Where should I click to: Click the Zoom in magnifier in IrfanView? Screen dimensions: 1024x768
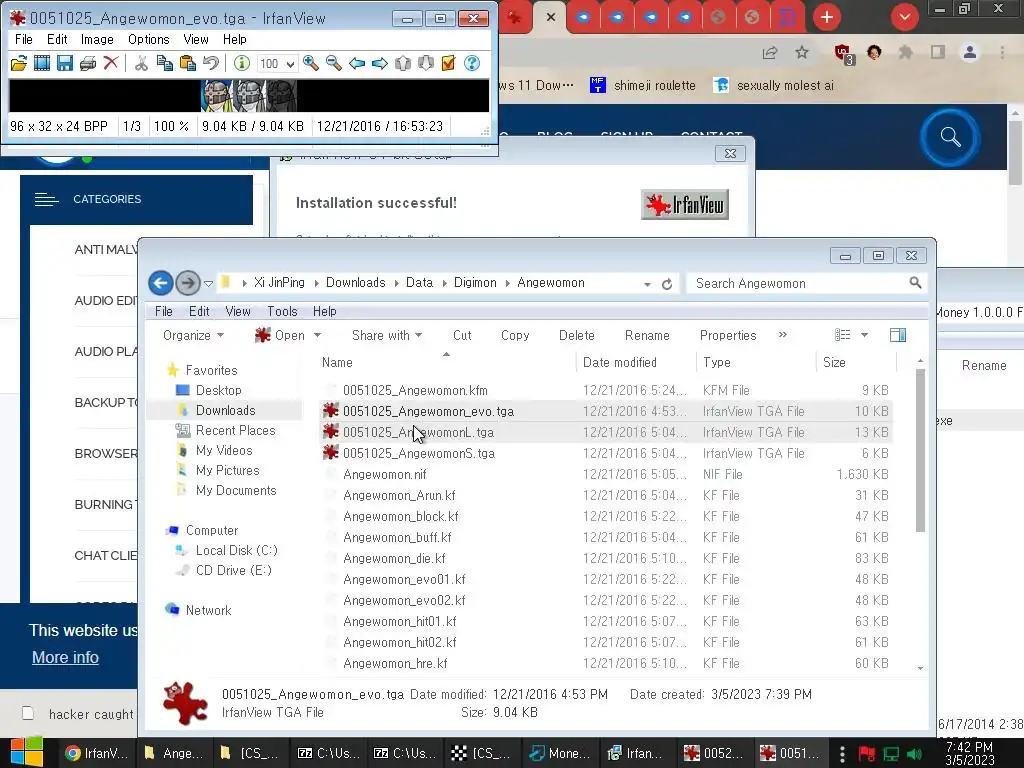[311, 63]
